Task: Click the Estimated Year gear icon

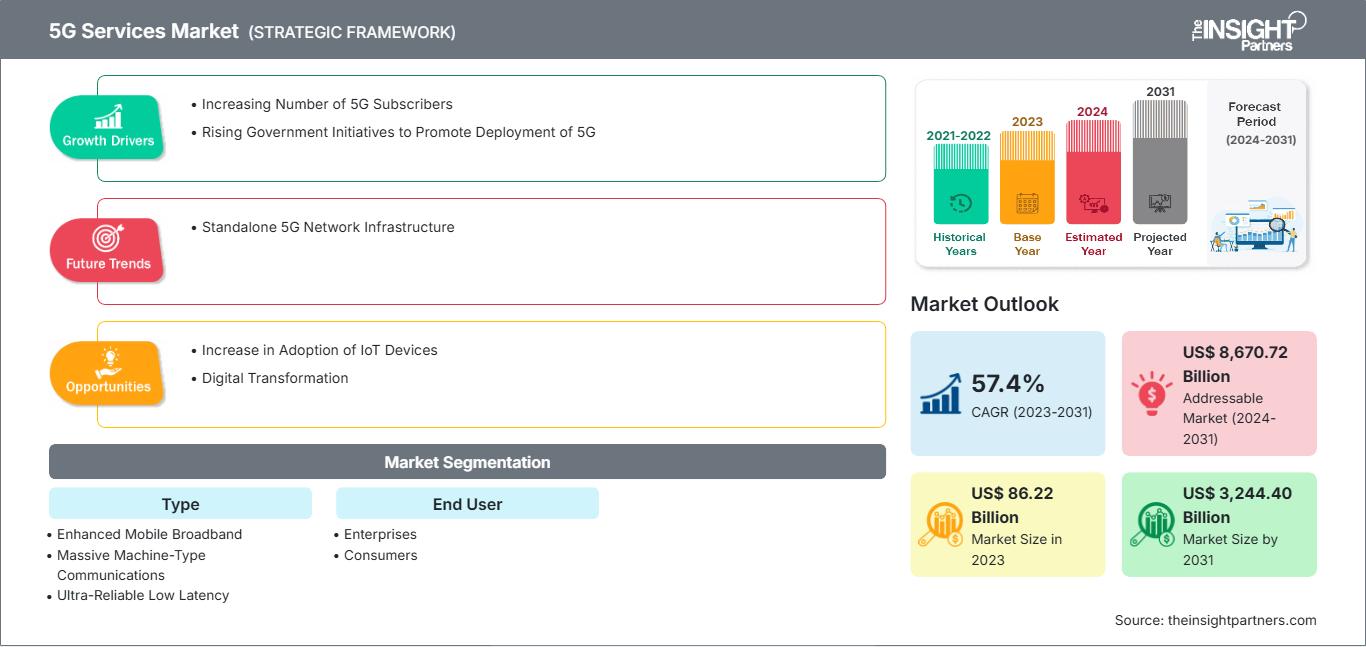Action: click(1093, 204)
